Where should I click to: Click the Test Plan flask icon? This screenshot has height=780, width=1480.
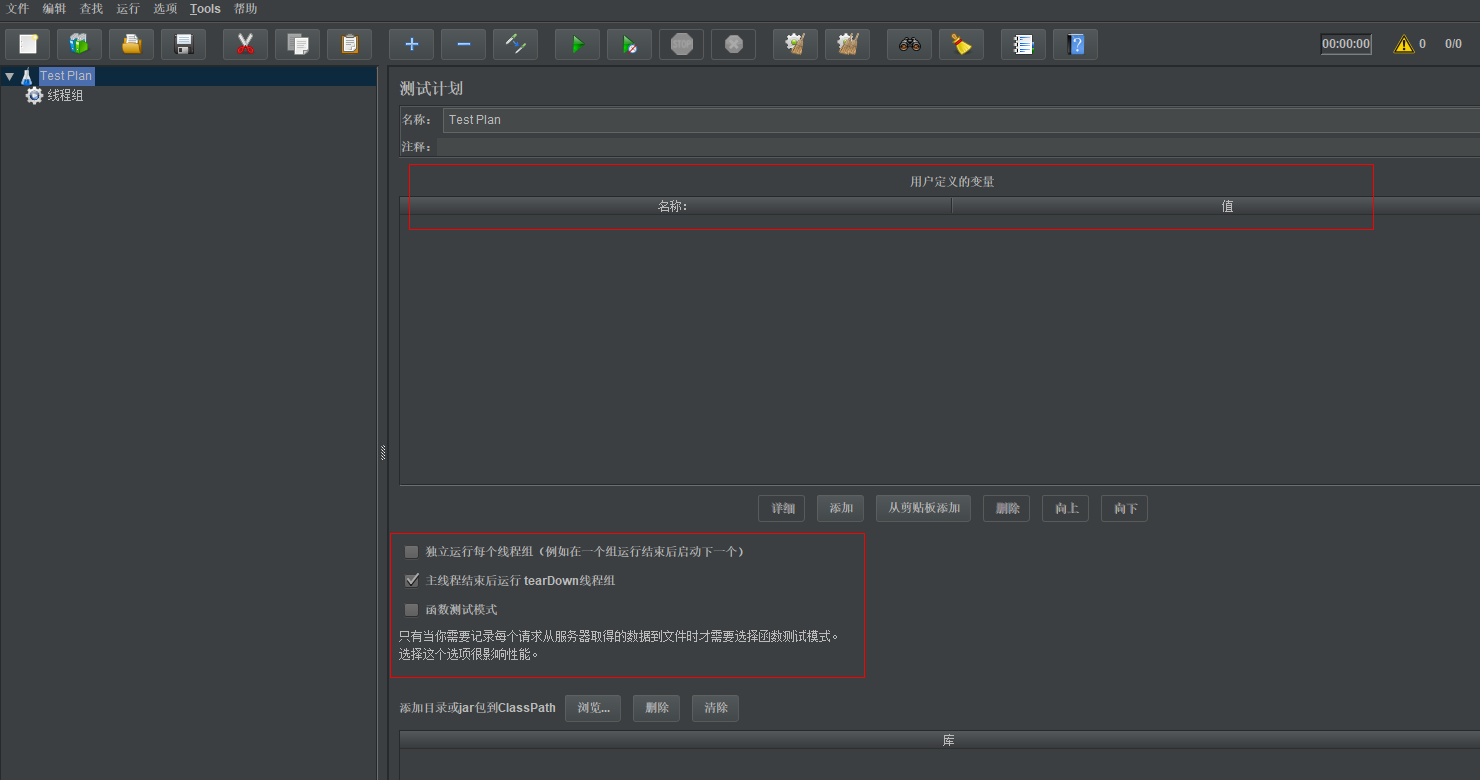click(26, 76)
